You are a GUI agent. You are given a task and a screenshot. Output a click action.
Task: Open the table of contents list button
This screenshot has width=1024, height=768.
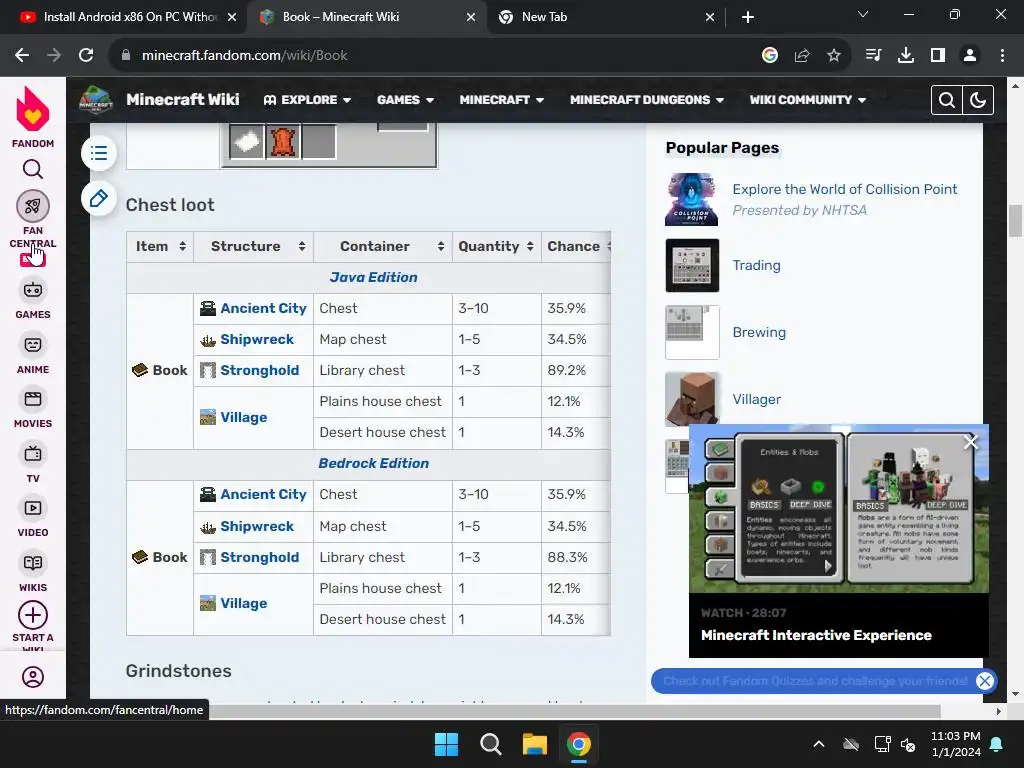[99, 153]
